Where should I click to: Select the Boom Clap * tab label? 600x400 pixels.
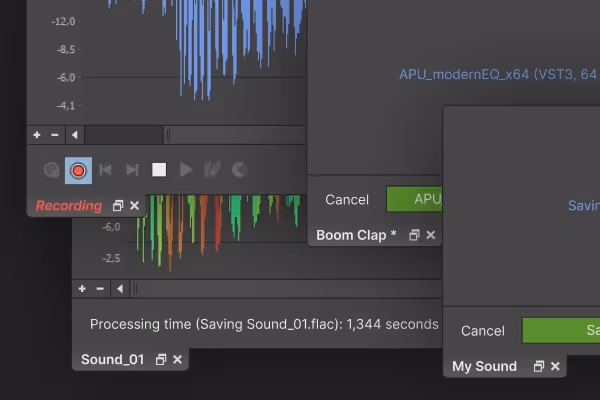pos(356,235)
